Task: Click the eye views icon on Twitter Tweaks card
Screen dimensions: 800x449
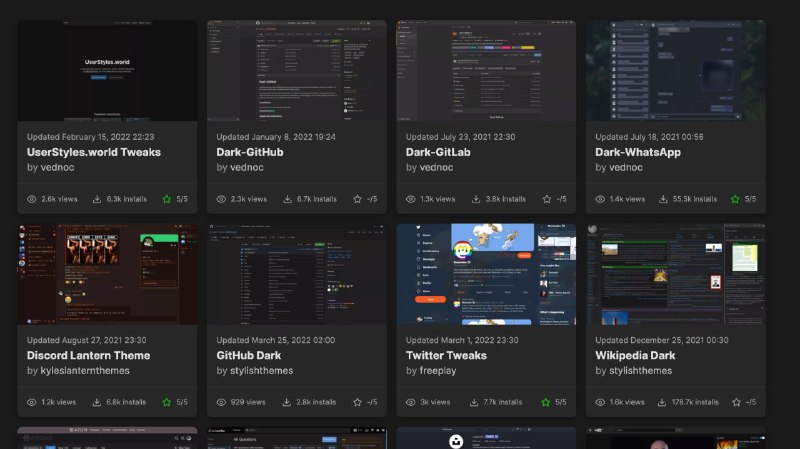Action: click(411, 402)
